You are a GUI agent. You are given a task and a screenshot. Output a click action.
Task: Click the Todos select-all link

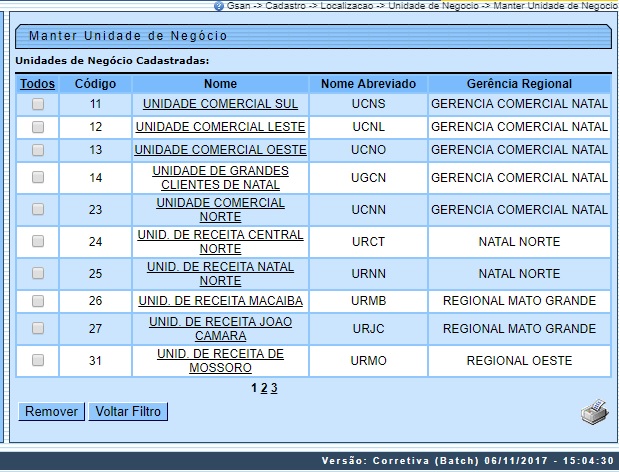pyautogui.click(x=38, y=84)
